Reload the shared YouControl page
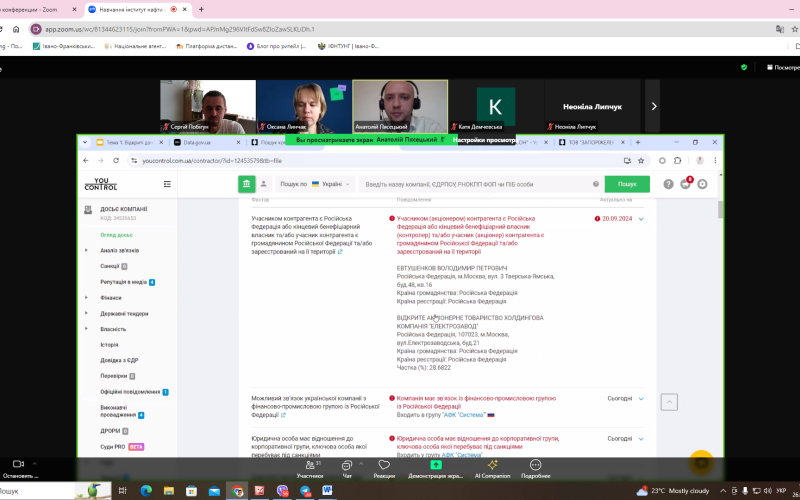Image resolution: width=800 pixels, height=500 pixels. click(116, 161)
